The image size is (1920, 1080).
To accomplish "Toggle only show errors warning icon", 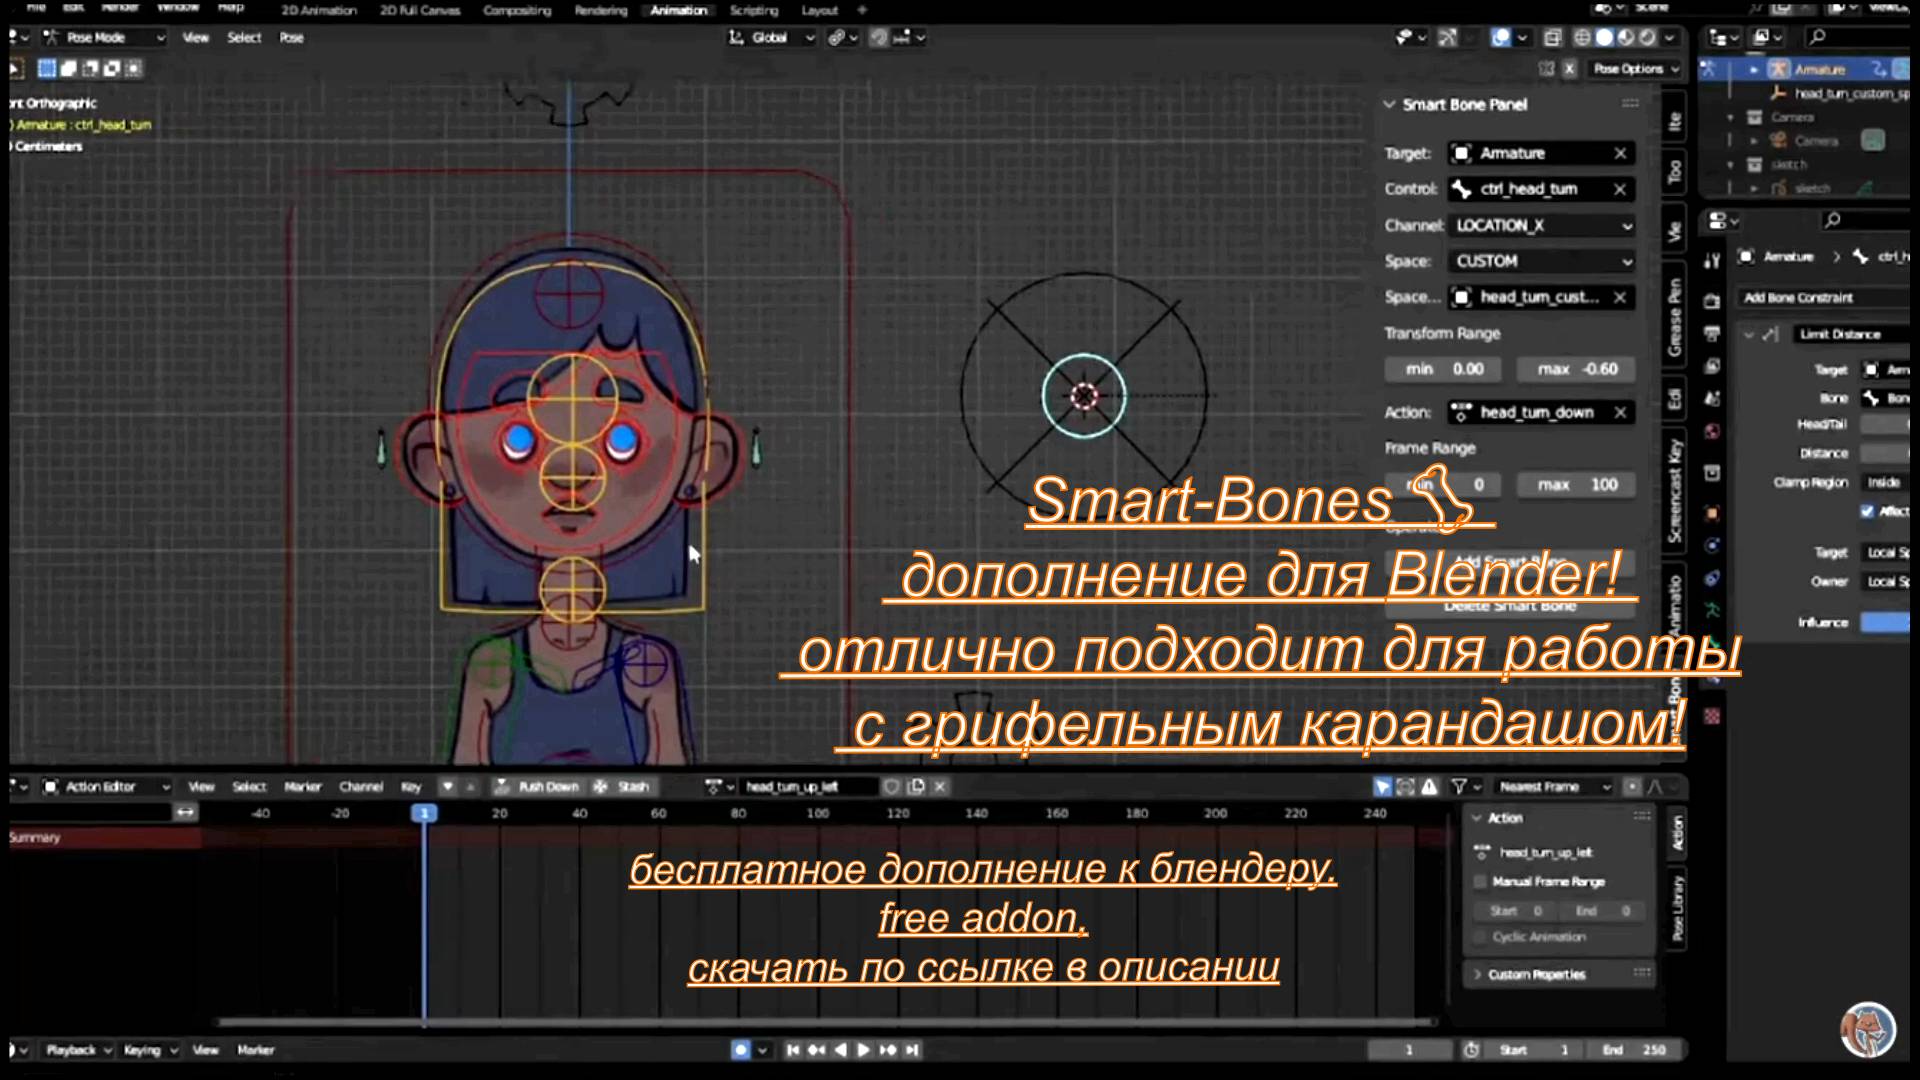I will pyautogui.click(x=1430, y=786).
